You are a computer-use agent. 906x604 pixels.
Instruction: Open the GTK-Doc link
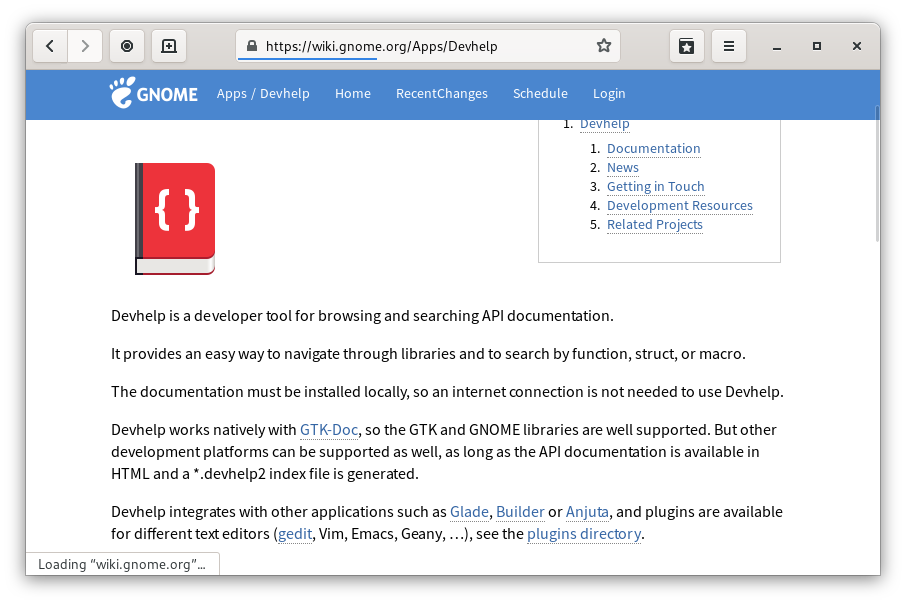point(329,430)
